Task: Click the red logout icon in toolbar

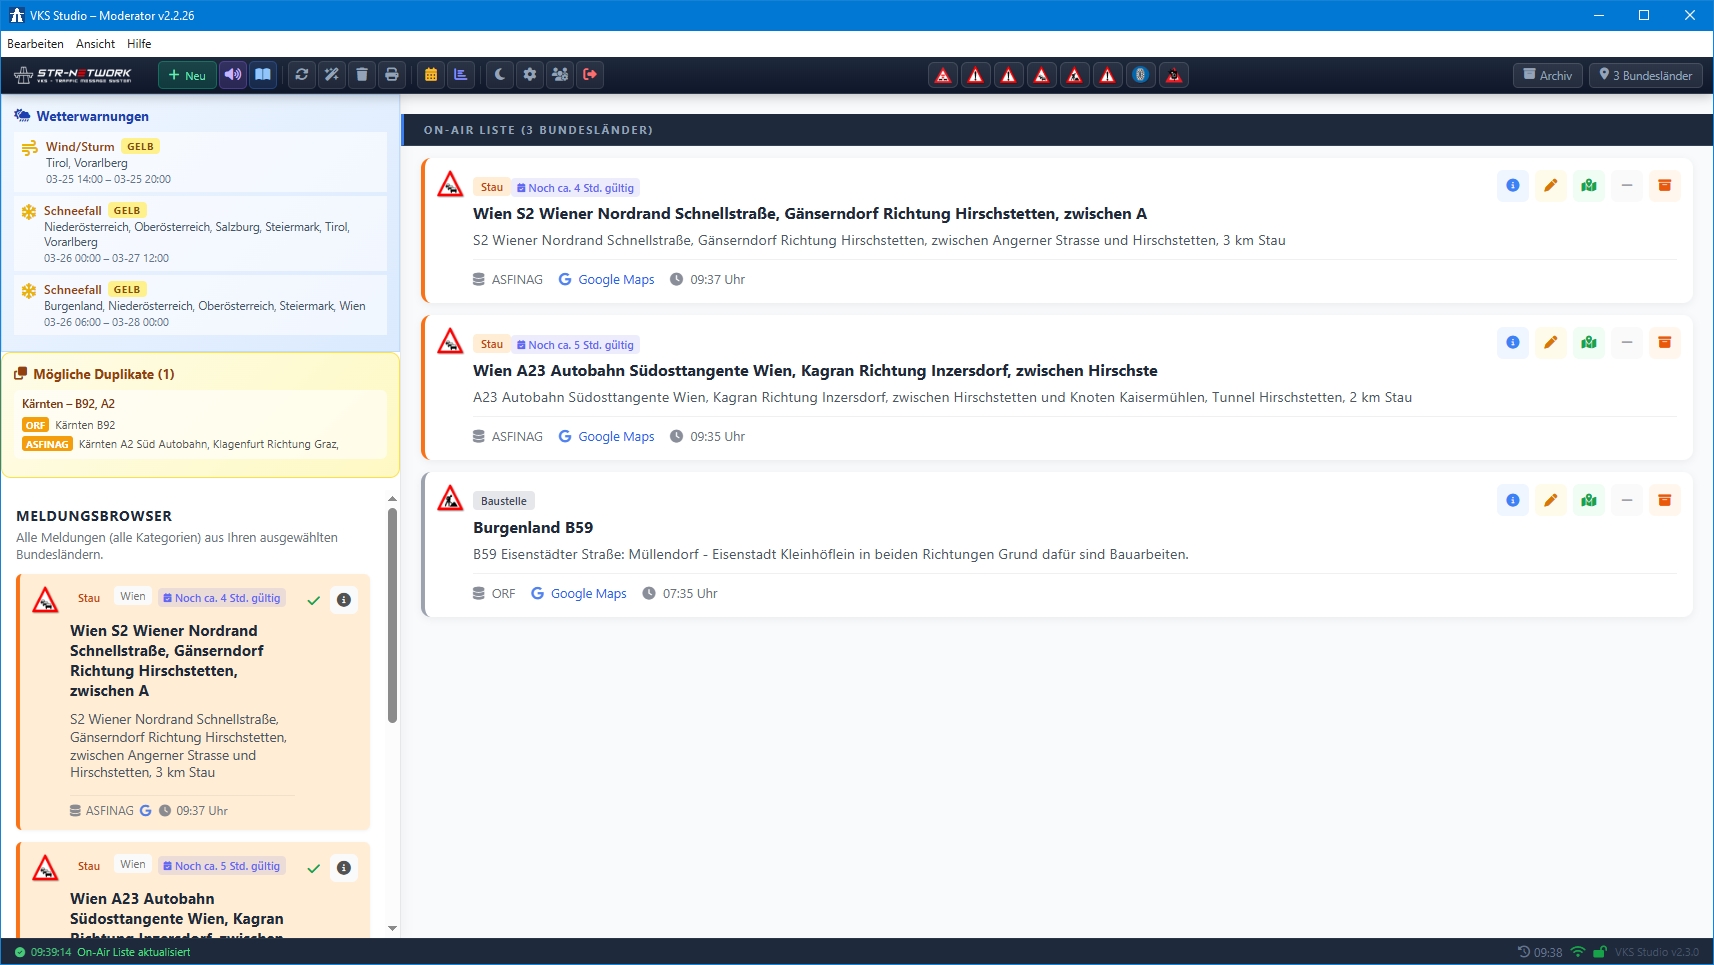Action: tap(590, 75)
